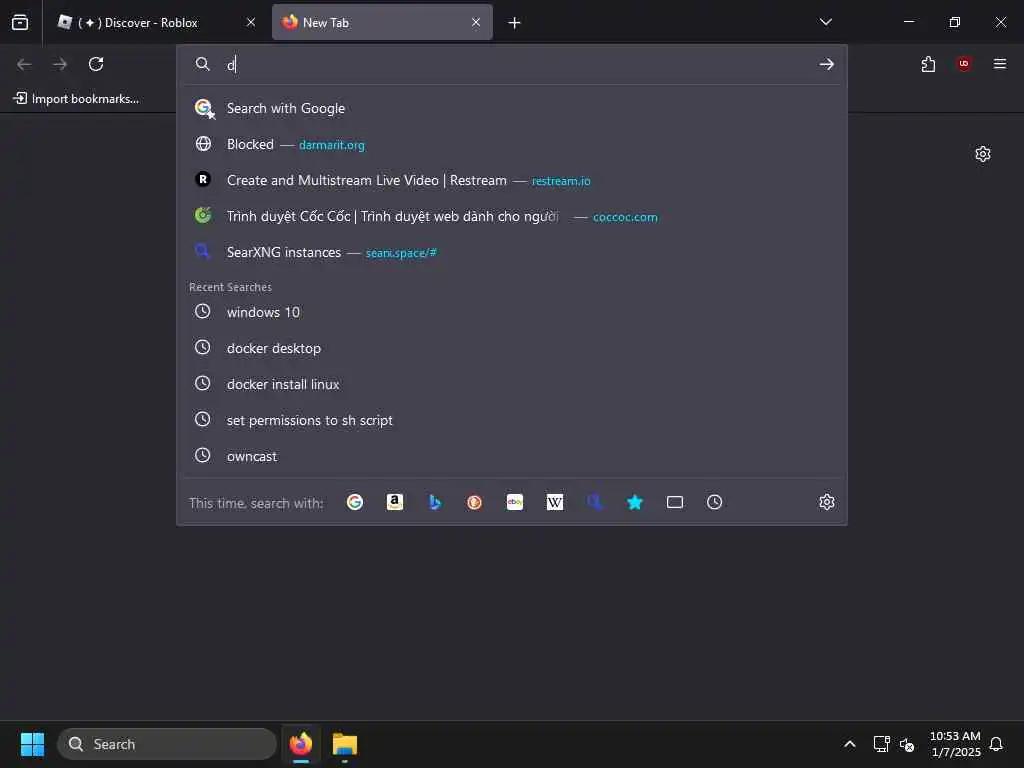Search this time with eBay icon
Viewport: 1024px width, 768px height.
[515, 502]
